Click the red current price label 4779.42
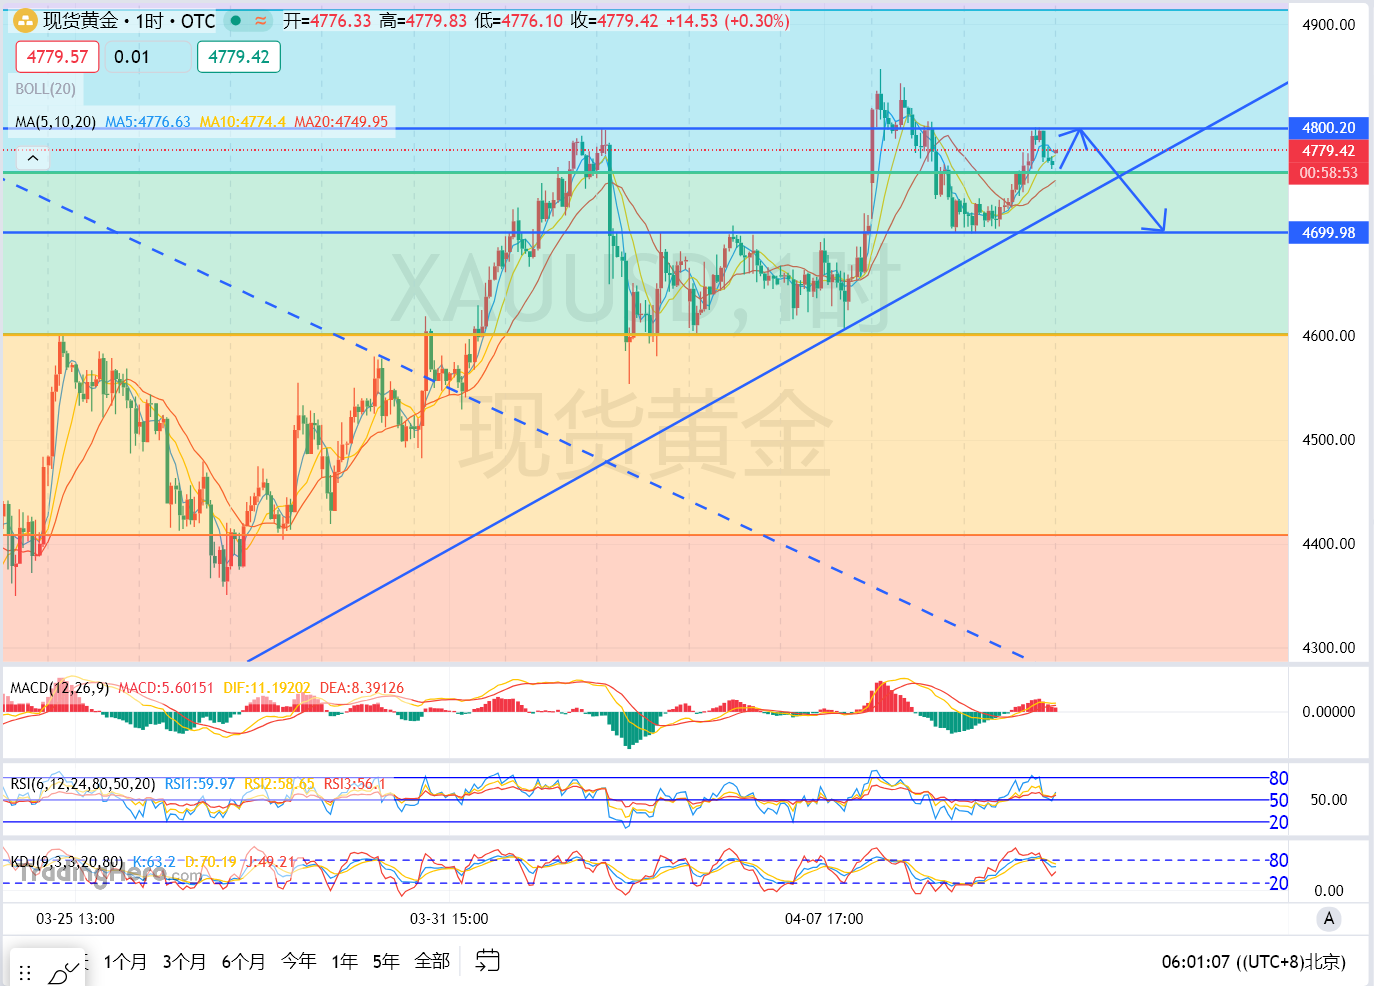 (x=1329, y=151)
